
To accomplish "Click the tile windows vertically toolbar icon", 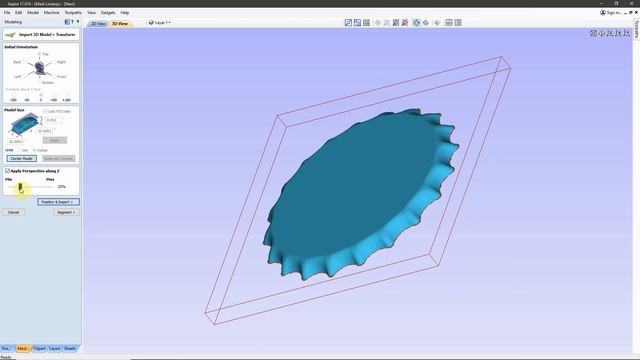I will 458,23.
